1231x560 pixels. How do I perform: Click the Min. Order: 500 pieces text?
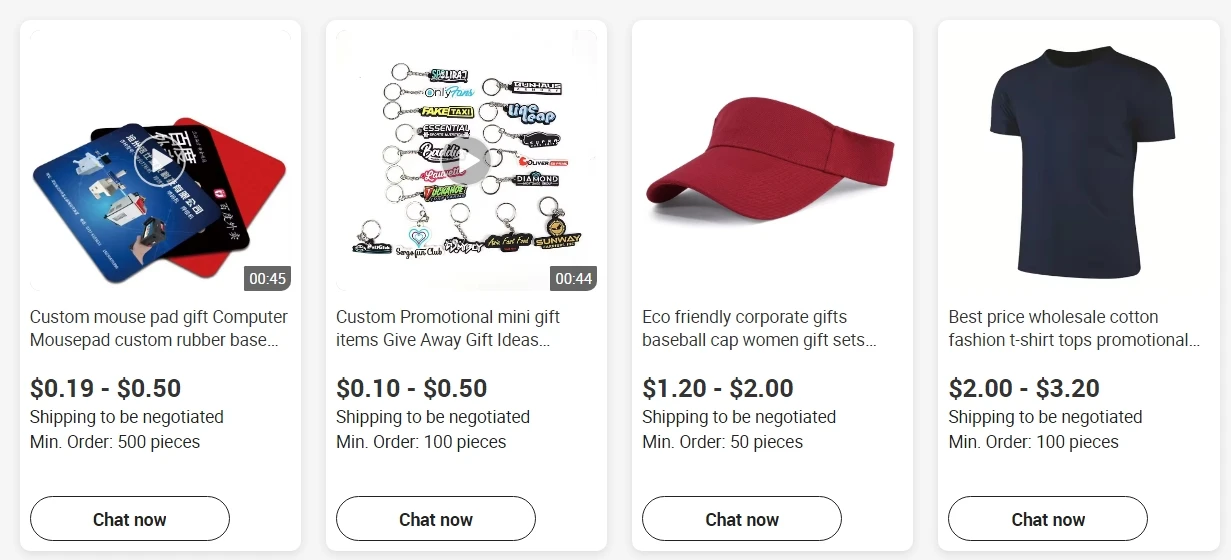point(115,442)
